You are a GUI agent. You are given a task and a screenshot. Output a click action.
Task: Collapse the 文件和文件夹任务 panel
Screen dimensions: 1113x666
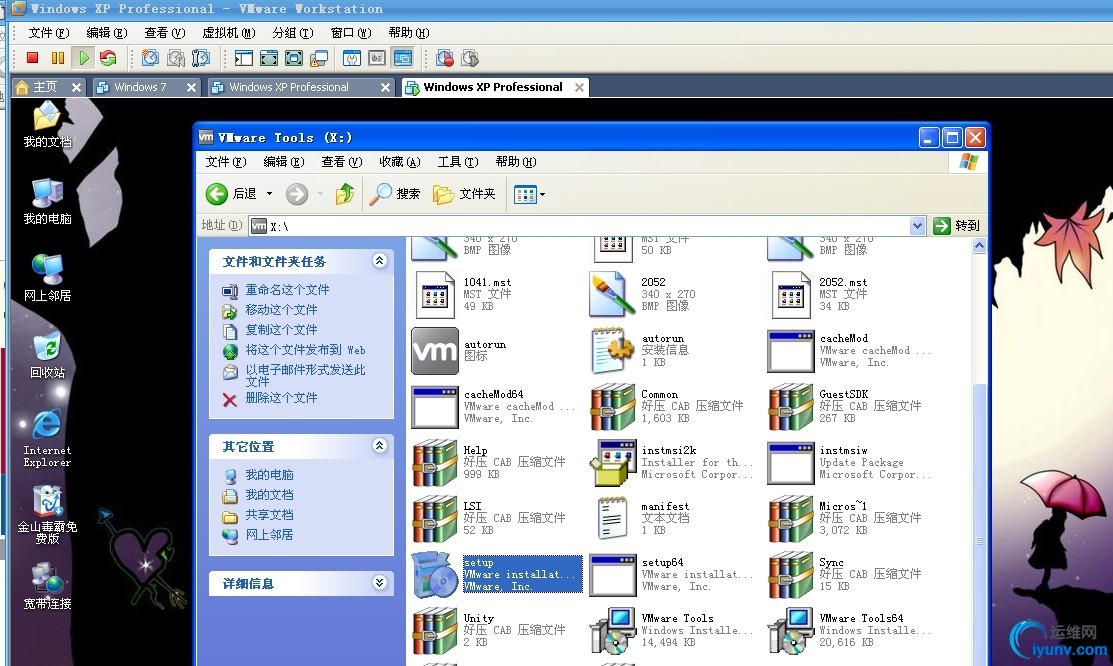(x=380, y=261)
